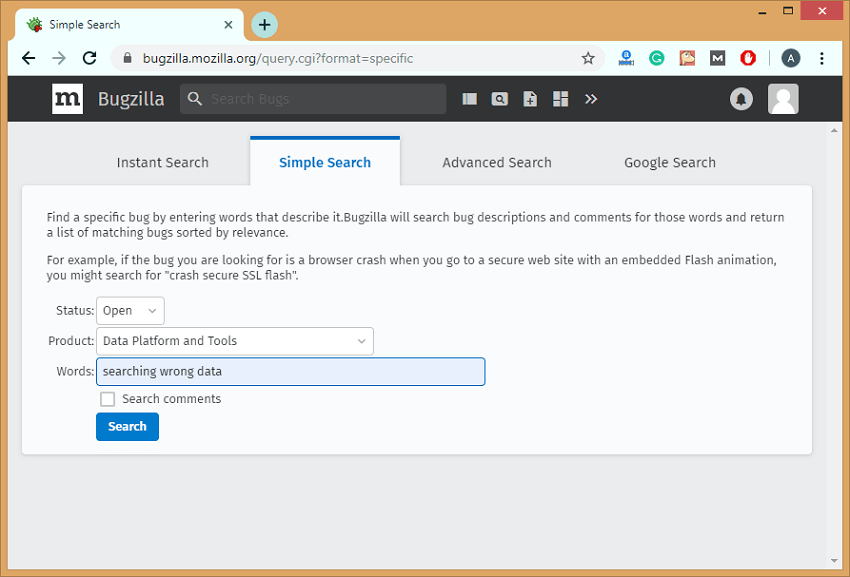Image resolution: width=850 pixels, height=577 pixels.
Task: View site info via the padlock icon
Action: click(128, 58)
